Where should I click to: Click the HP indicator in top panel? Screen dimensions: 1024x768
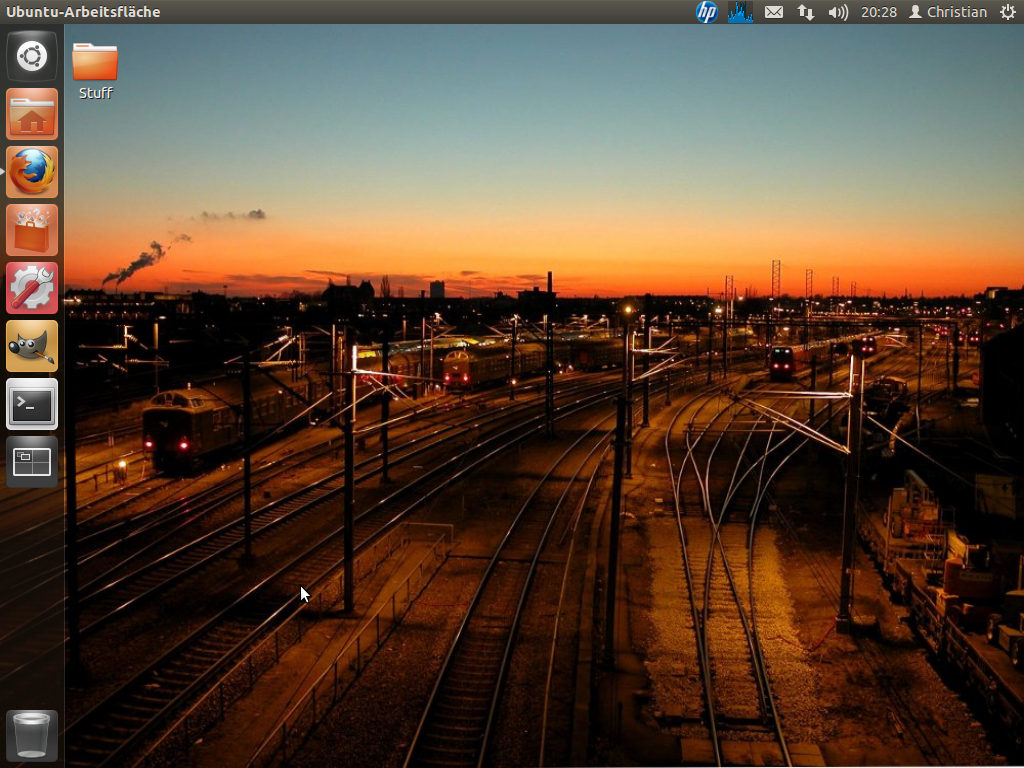(707, 12)
